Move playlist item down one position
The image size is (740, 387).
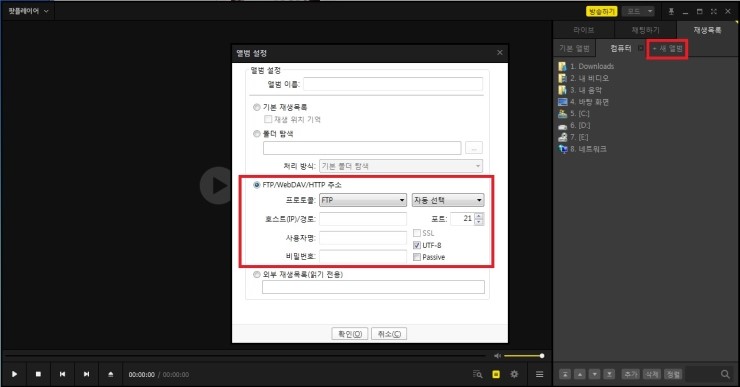[595, 374]
